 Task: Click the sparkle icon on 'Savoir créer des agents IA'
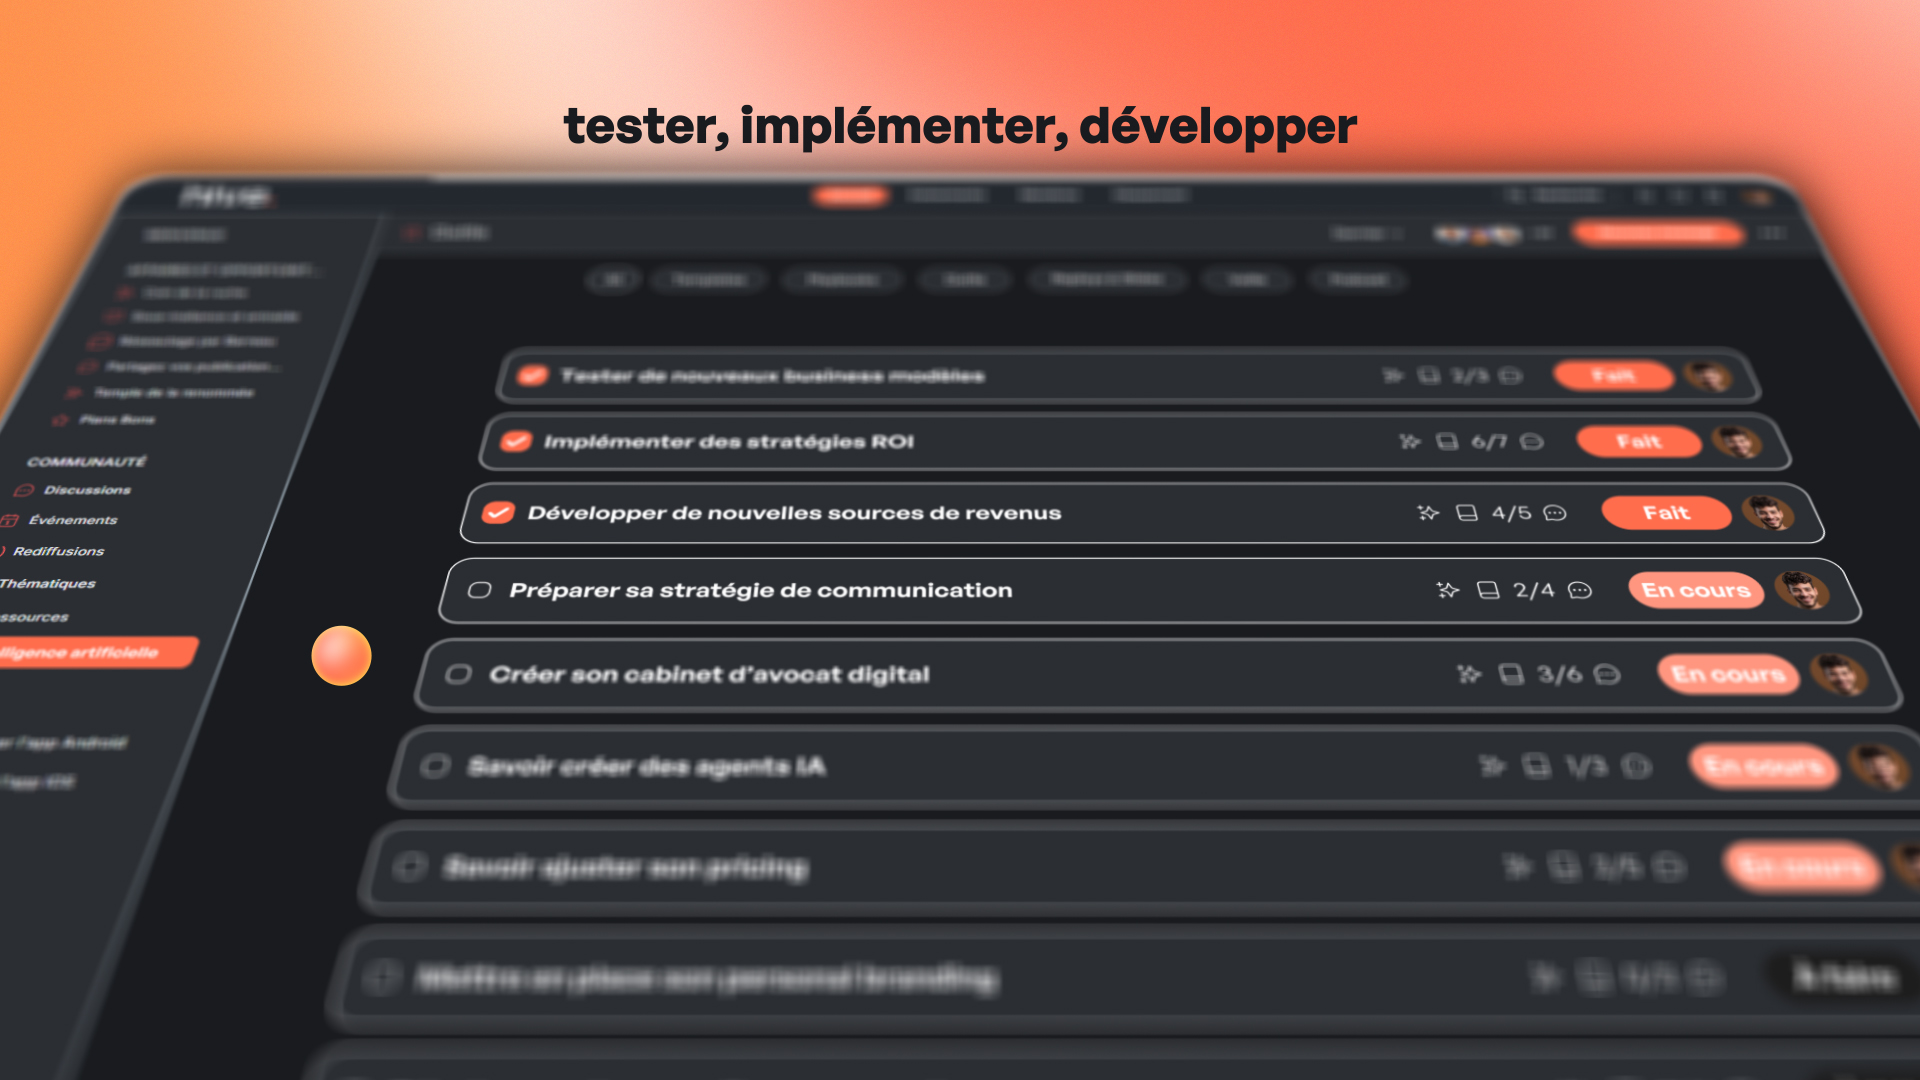pos(1492,766)
